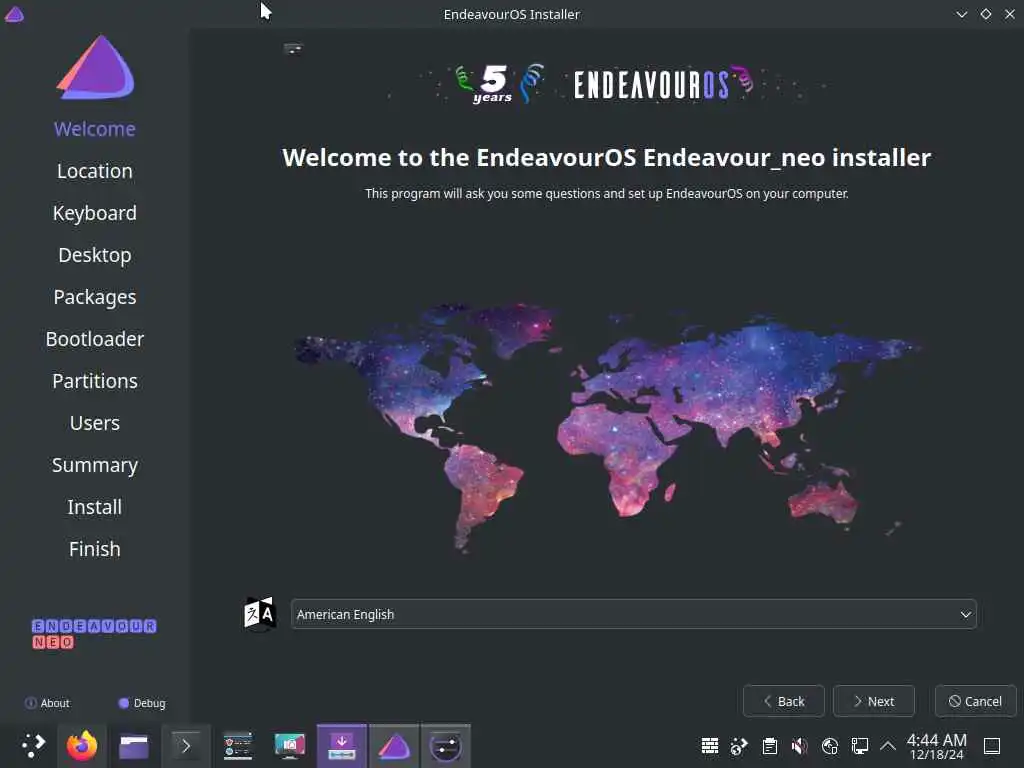Click the world map image
Image resolution: width=1024 pixels, height=768 pixels.
[x=607, y=428]
